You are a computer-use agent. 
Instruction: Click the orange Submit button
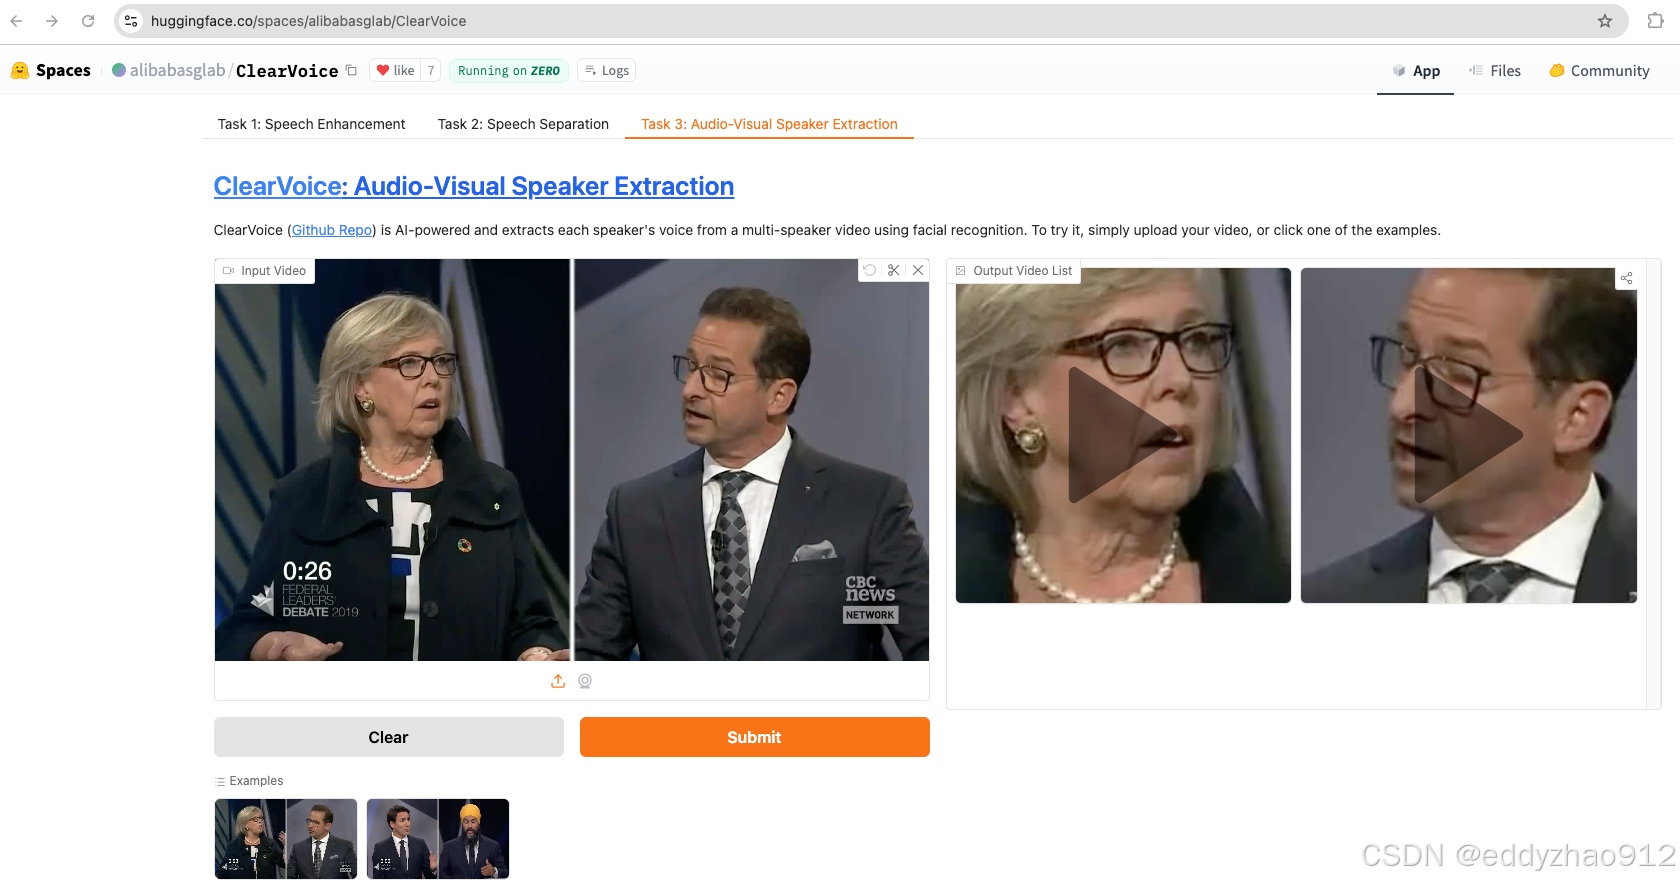pos(755,737)
